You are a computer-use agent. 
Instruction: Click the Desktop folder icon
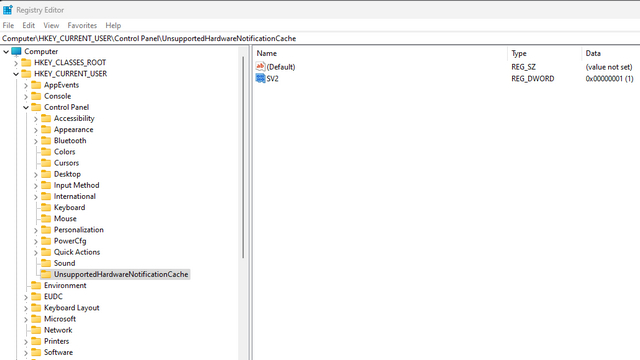[46, 174]
